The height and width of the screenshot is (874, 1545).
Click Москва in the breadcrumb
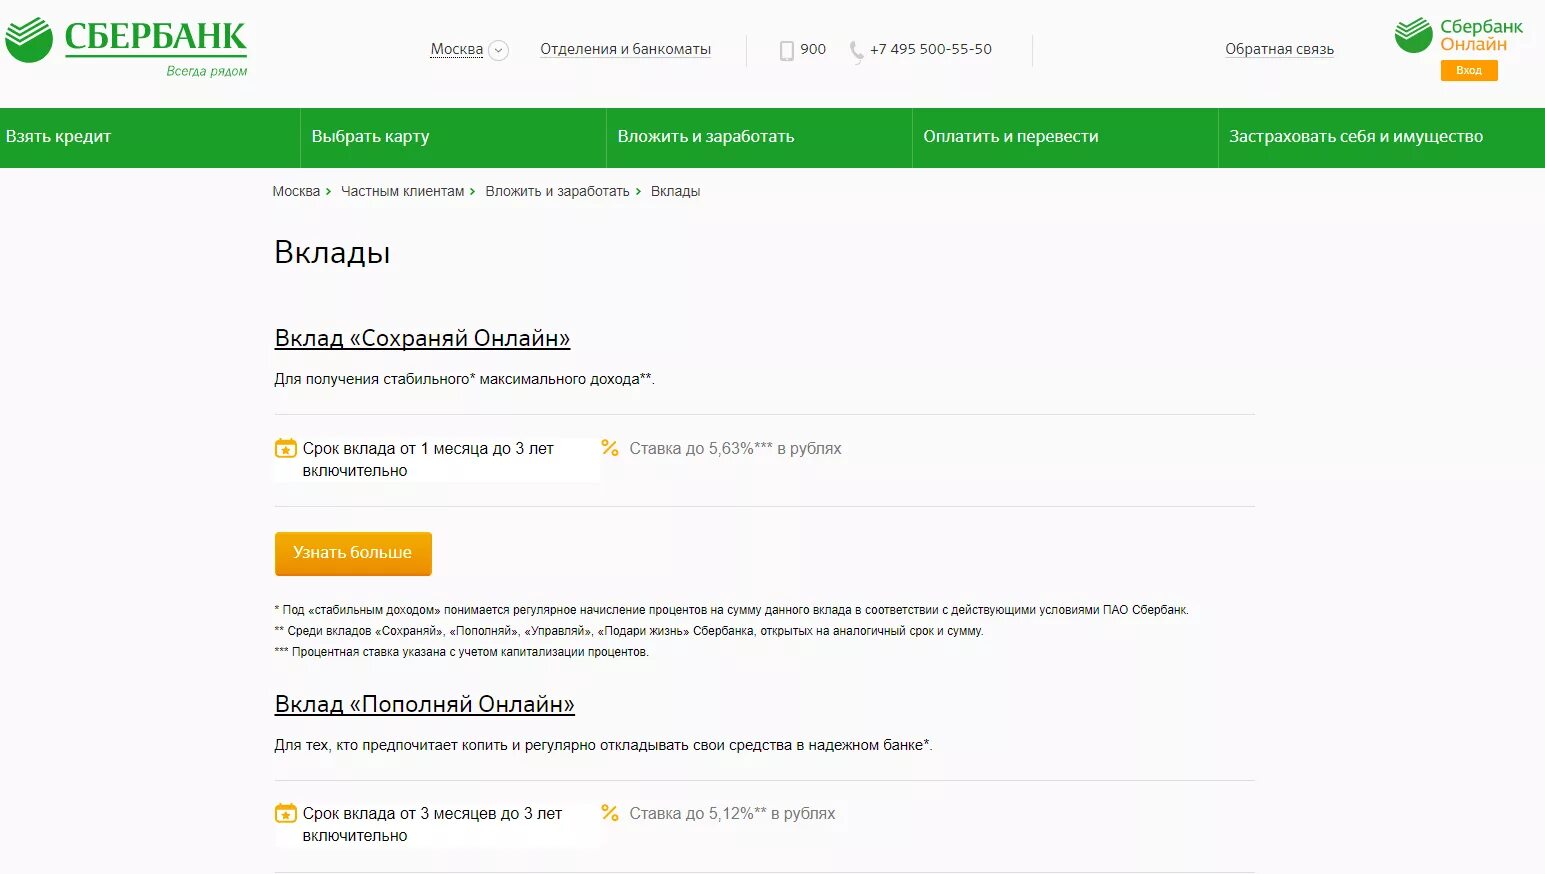(296, 191)
